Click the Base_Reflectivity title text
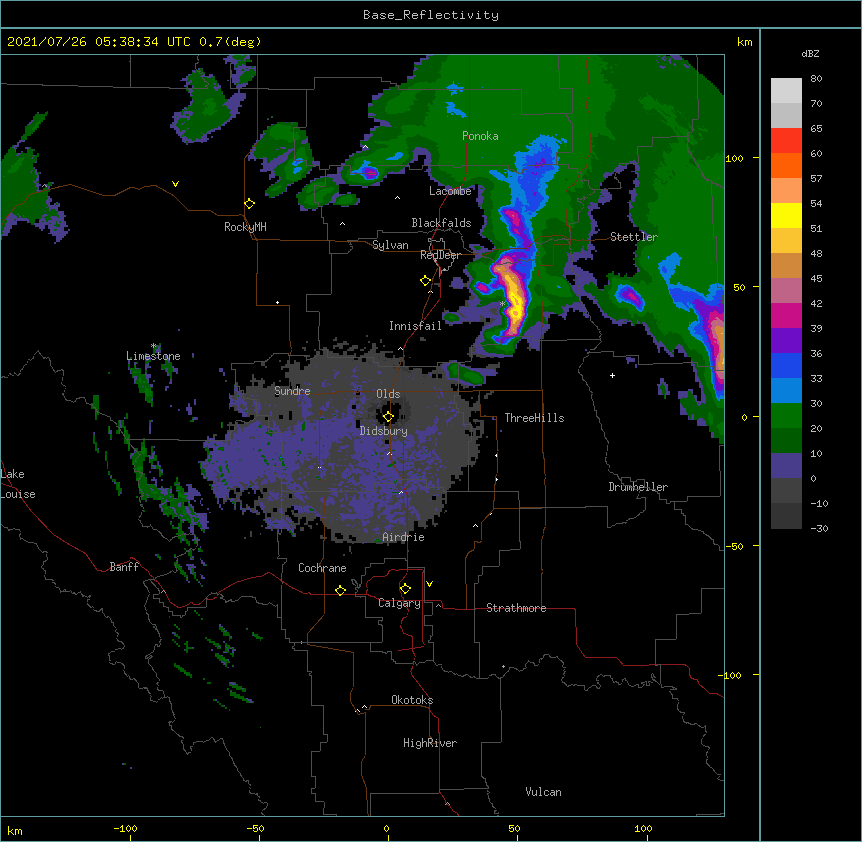Screen dimensions: 862x842 431,15
